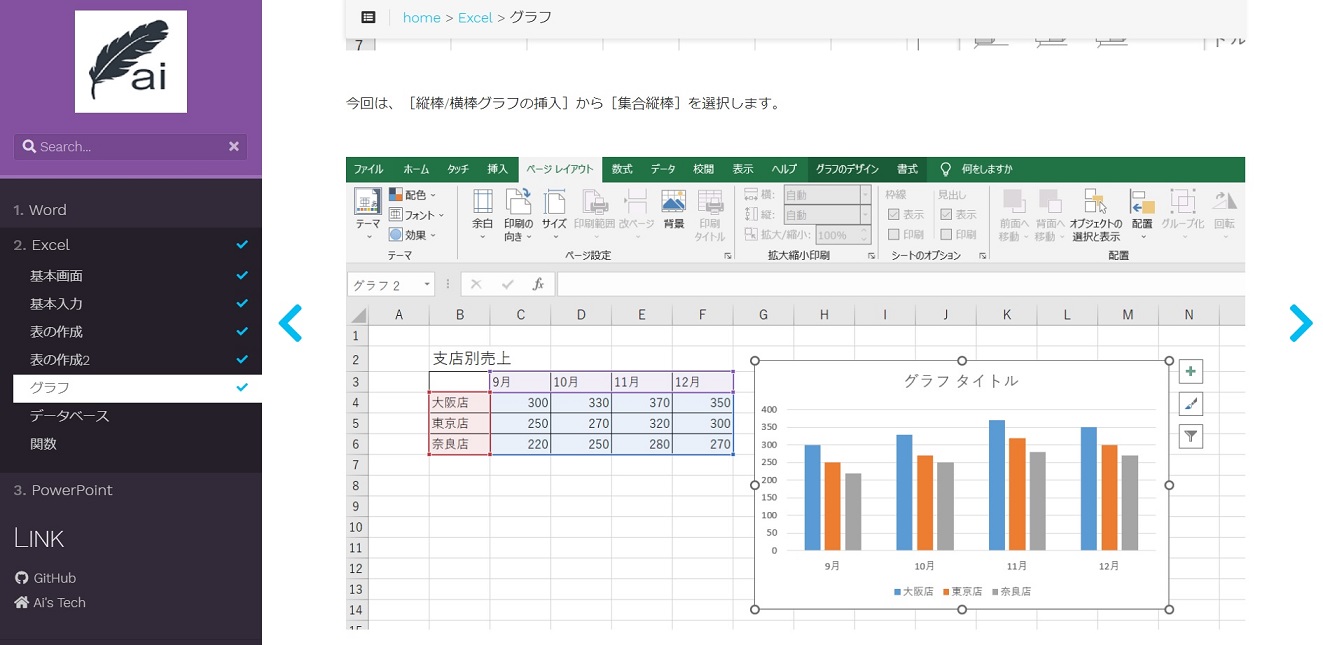Open the Scale to Fit (拡大縮小印刷) dialog launcher

(x=871, y=256)
